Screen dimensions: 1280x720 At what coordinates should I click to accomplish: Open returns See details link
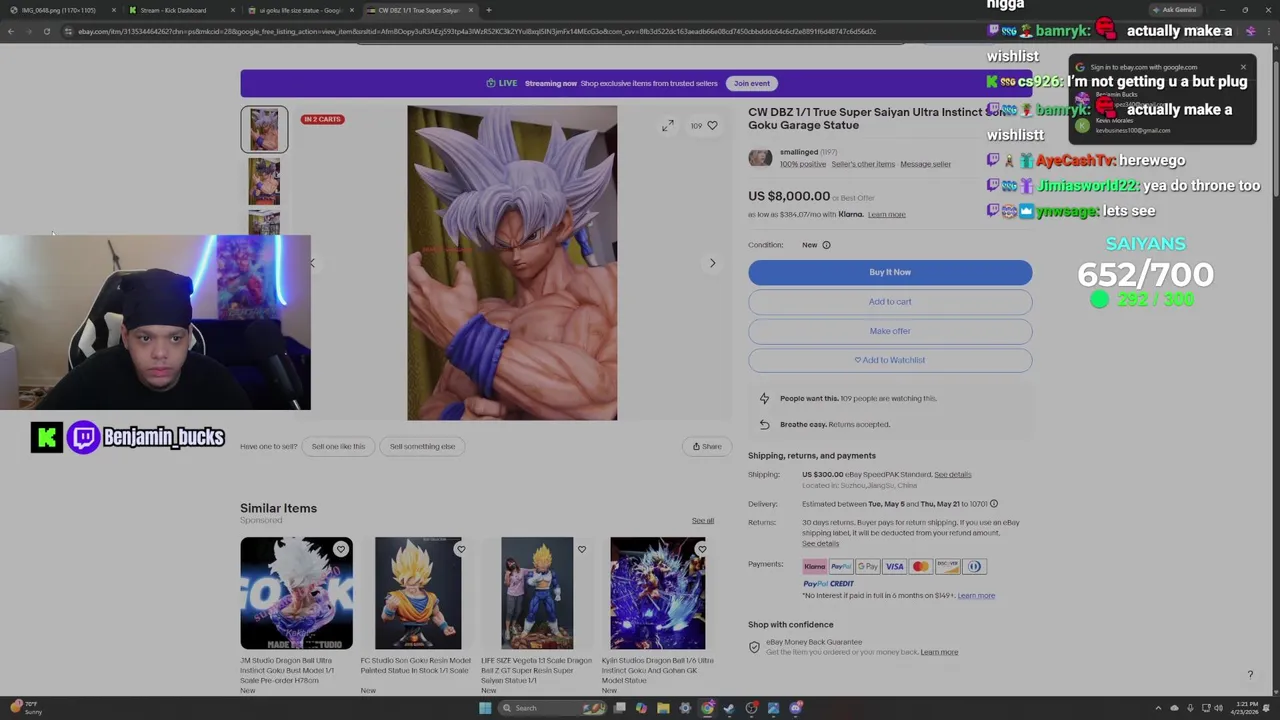(x=820, y=544)
